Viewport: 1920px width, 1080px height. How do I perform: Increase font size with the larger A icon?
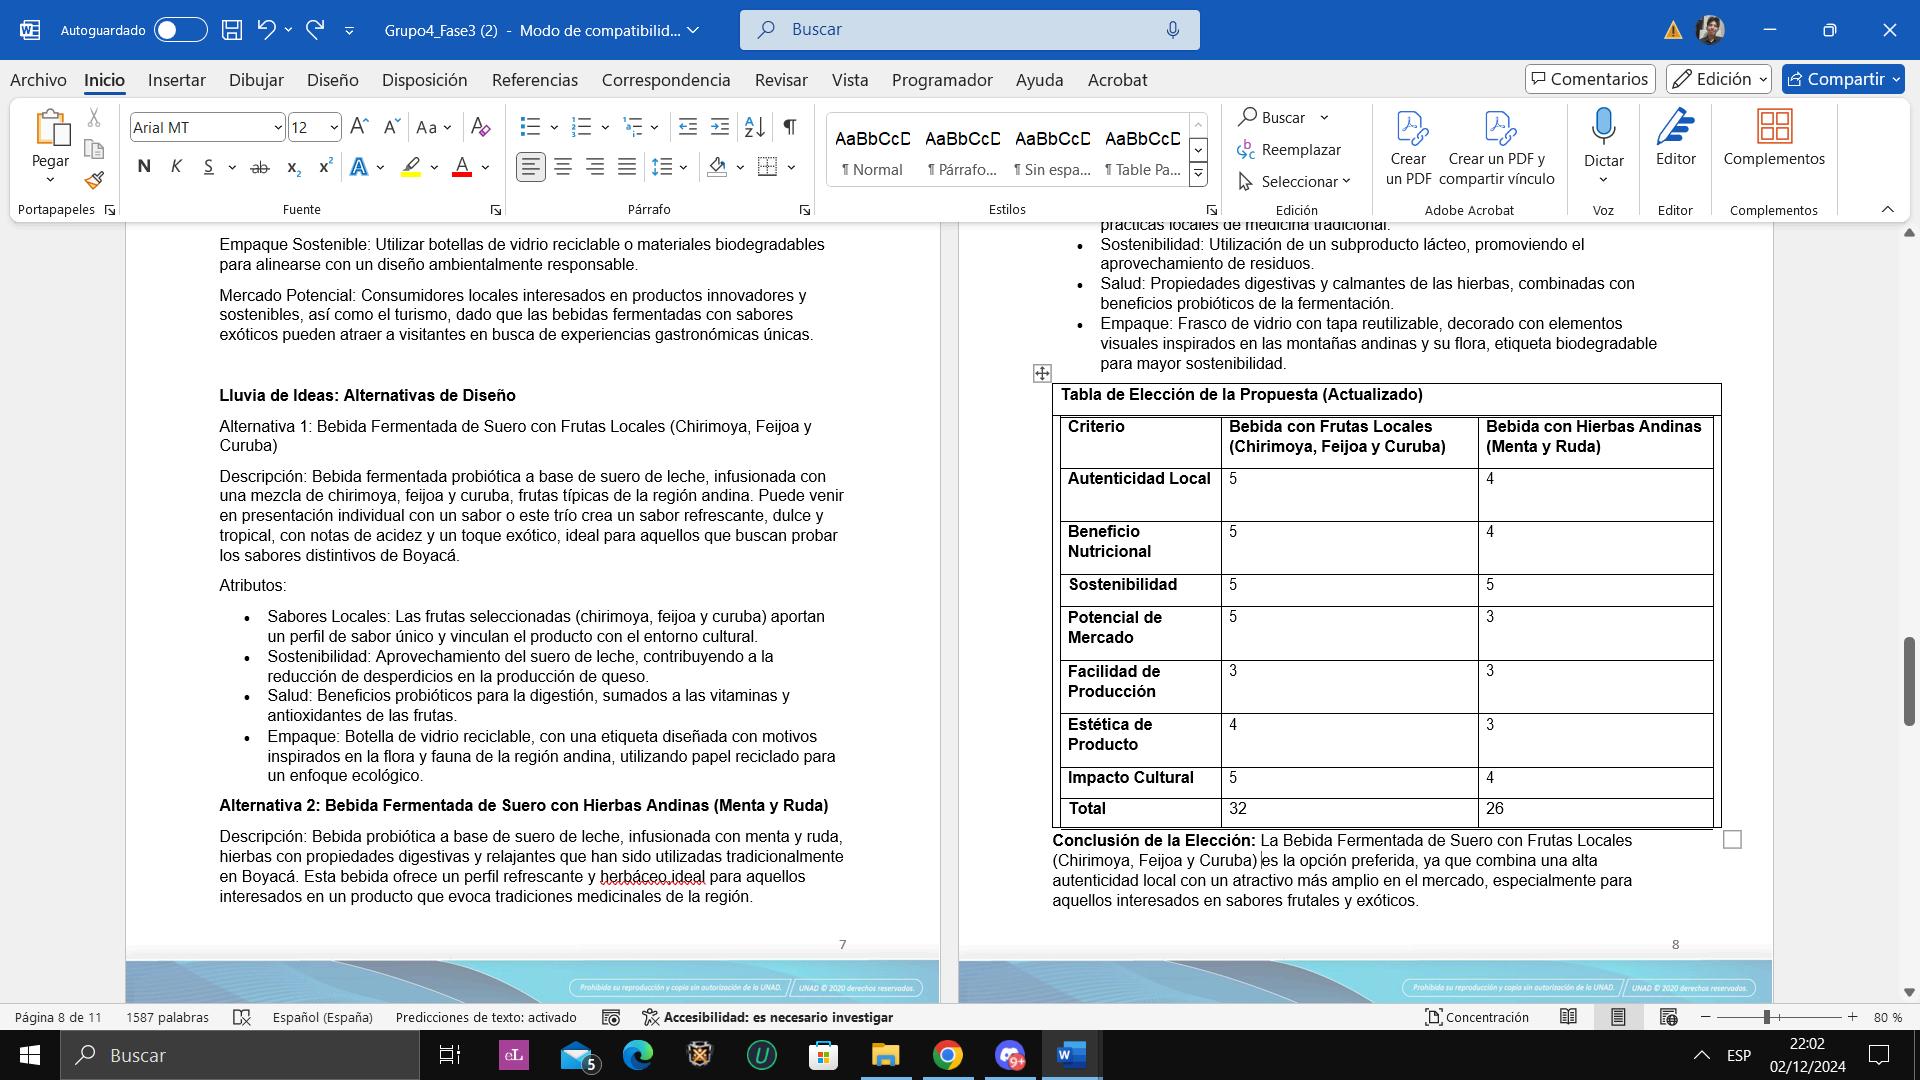point(360,127)
